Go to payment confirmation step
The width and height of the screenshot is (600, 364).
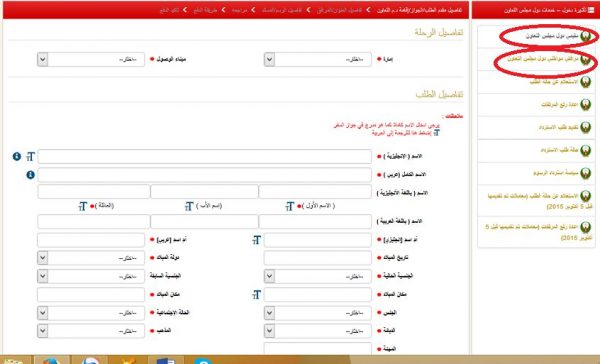[x=170, y=10]
